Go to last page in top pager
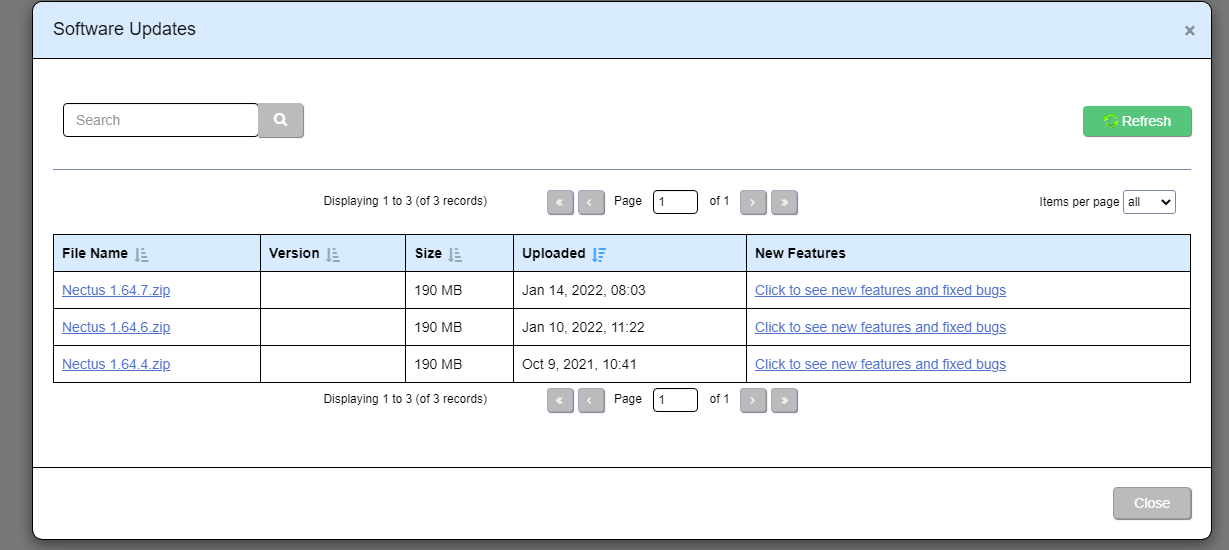Image resolution: width=1229 pixels, height=550 pixels. (785, 202)
